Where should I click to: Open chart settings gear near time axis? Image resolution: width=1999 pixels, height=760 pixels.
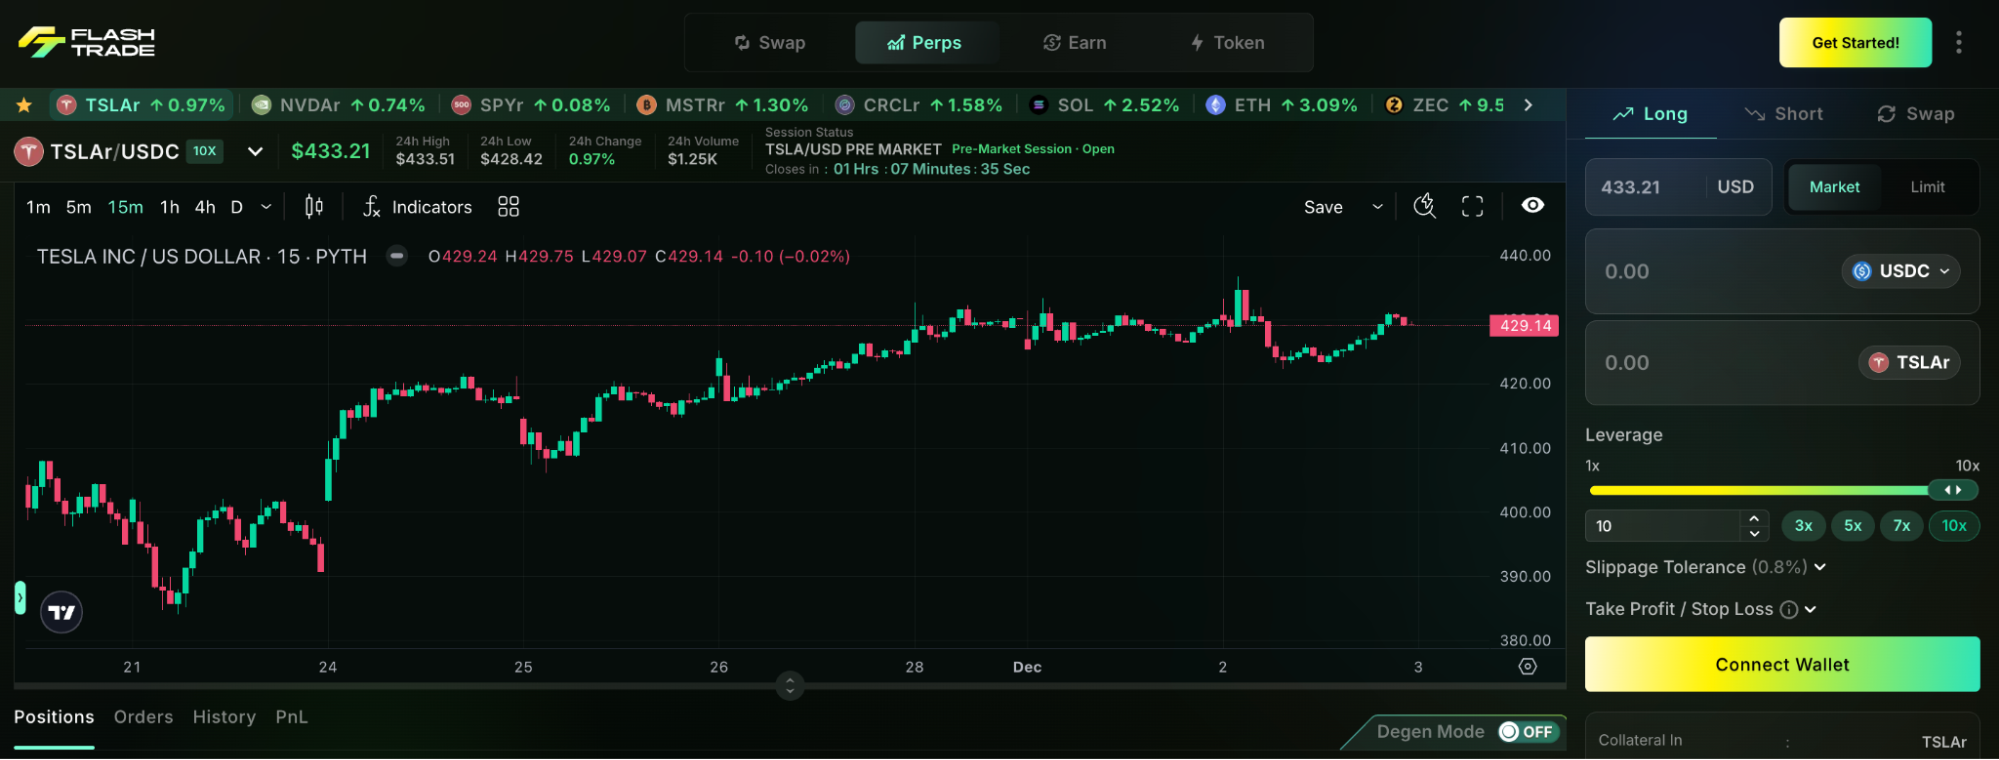pyautogui.click(x=1527, y=667)
